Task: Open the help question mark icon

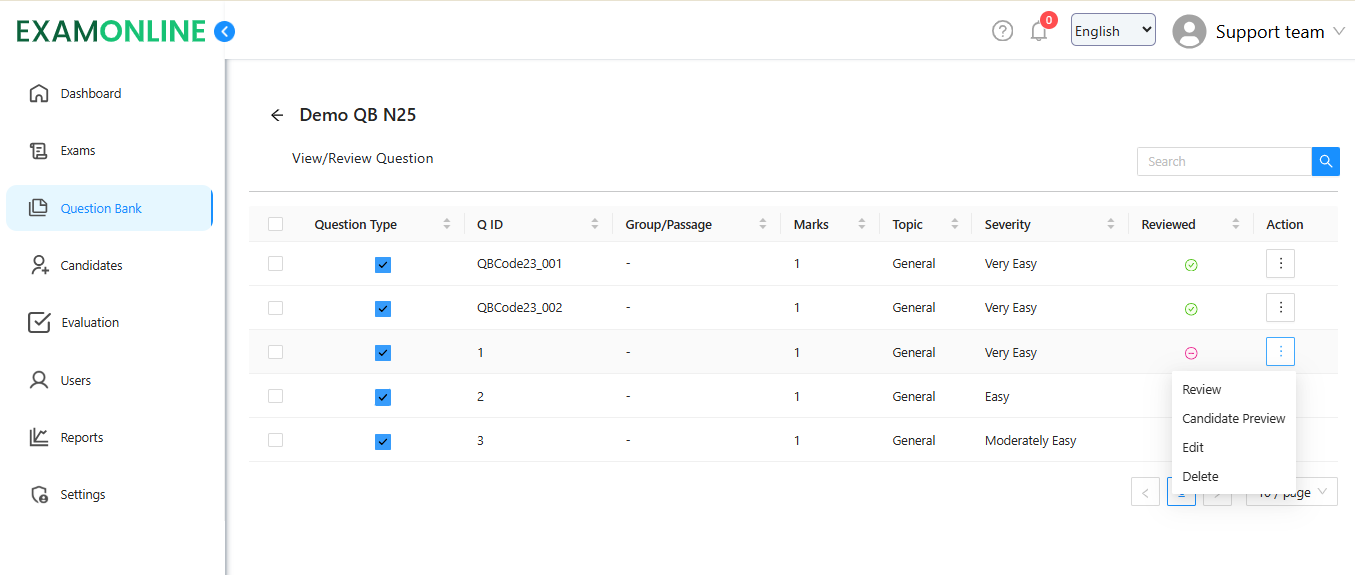Action: (x=1002, y=31)
